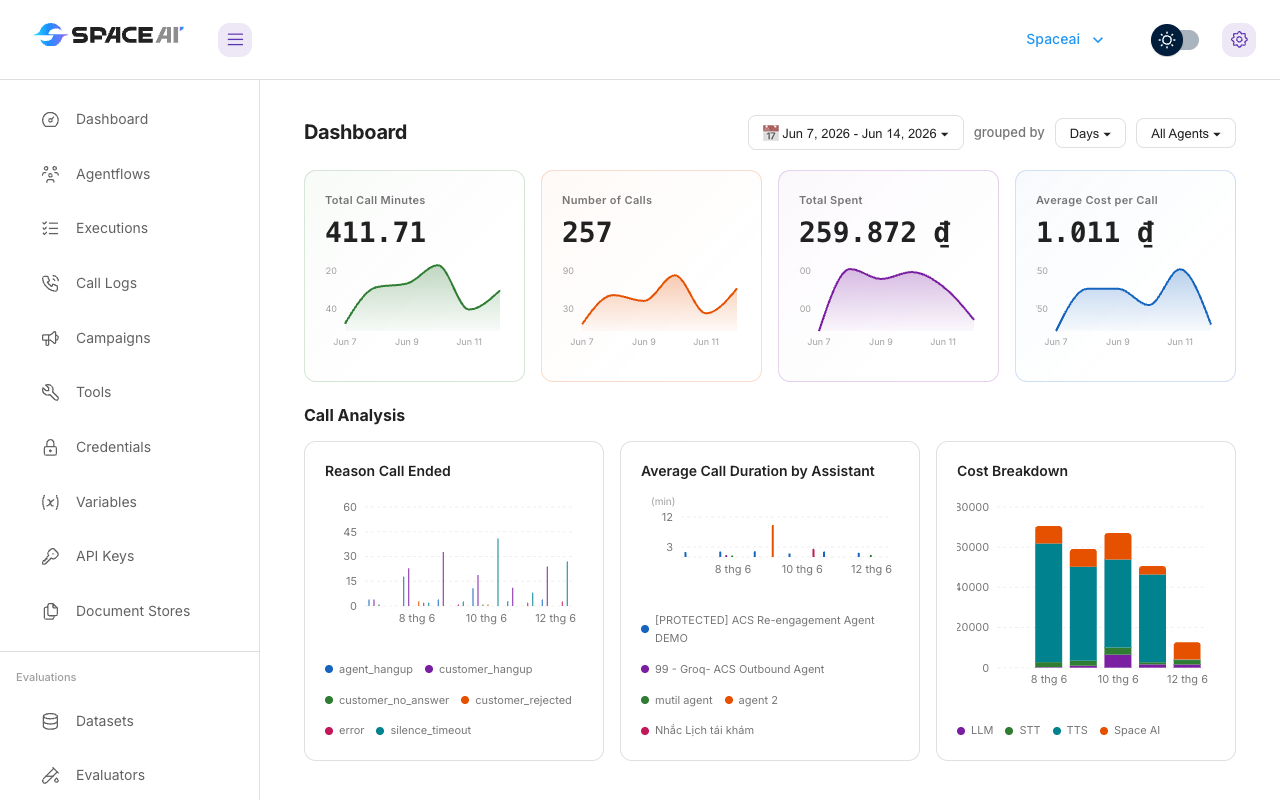Toggle Nhắc Lịch tái khám legend series

pyautogui.click(x=698, y=730)
